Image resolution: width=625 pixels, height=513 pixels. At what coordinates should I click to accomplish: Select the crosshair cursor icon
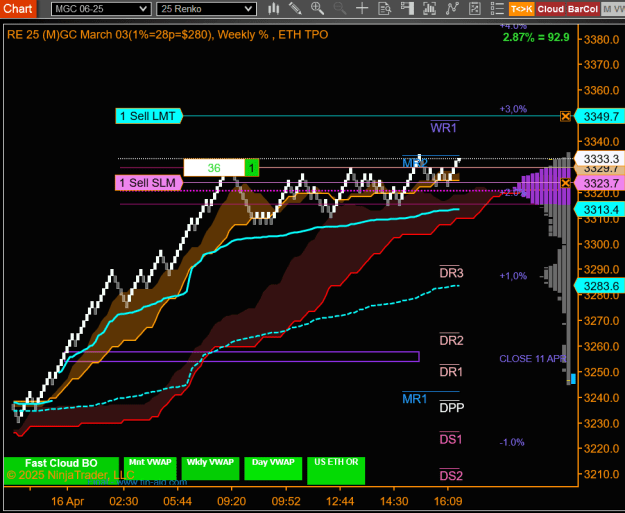pyautogui.click(x=362, y=8)
